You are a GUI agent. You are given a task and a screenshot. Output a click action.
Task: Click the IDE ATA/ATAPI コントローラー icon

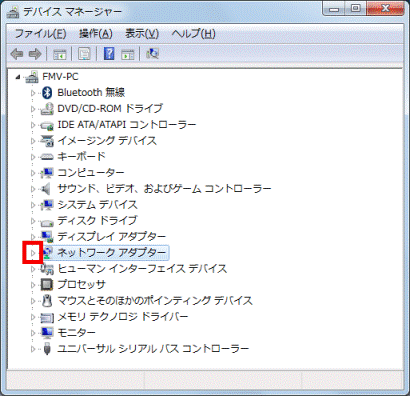(x=47, y=125)
